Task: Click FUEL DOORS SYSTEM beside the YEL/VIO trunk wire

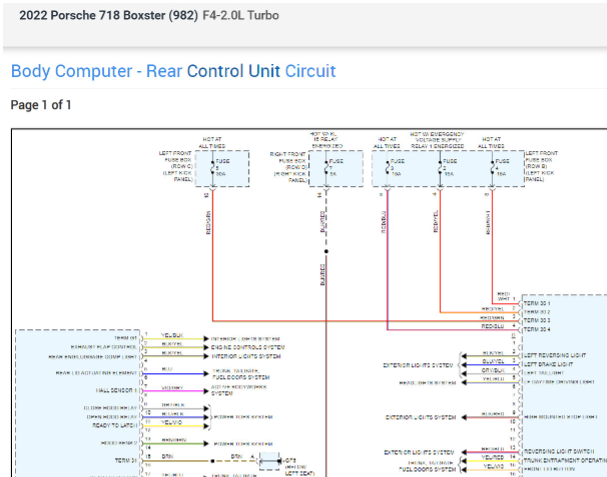Action: point(427,469)
